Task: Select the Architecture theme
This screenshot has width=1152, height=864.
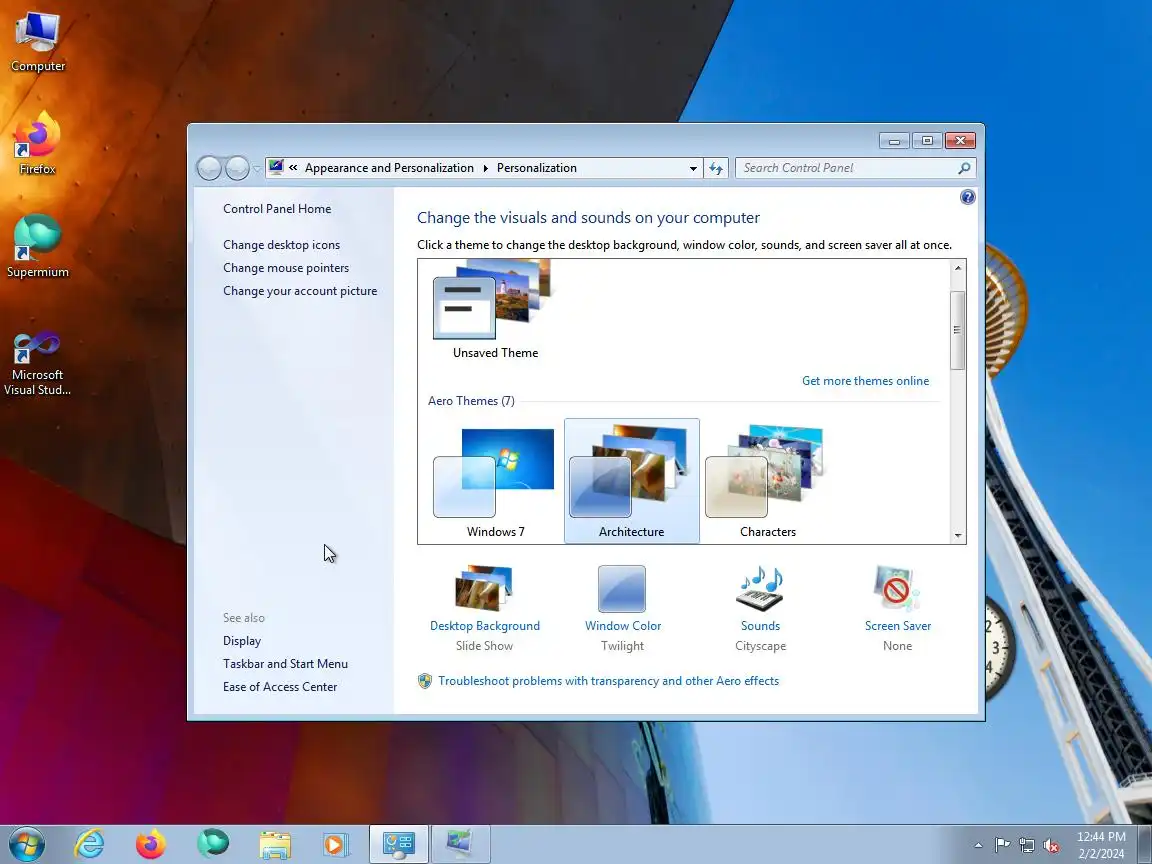Action: pyautogui.click(x=631, y=481)
